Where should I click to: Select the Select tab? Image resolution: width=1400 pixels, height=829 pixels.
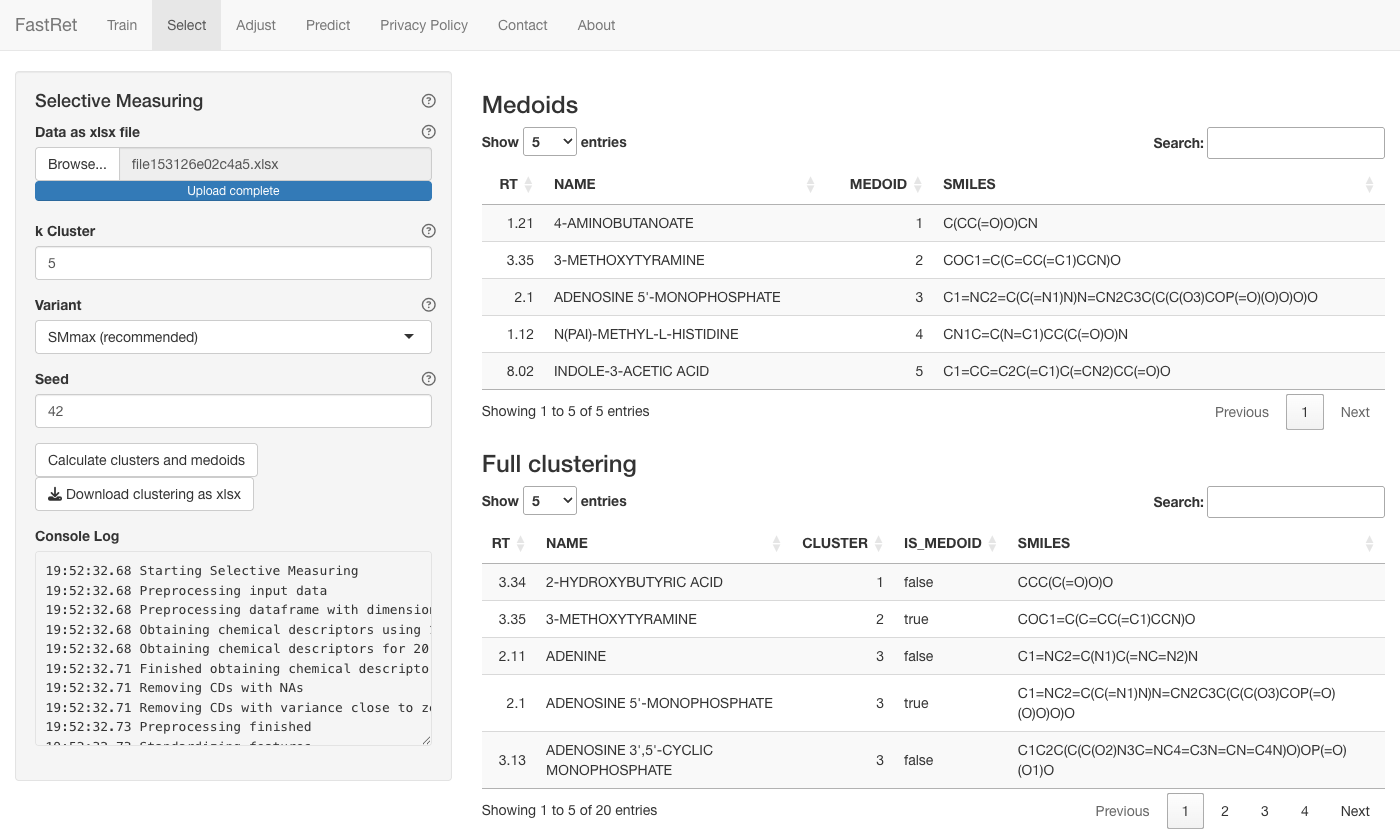186,25
